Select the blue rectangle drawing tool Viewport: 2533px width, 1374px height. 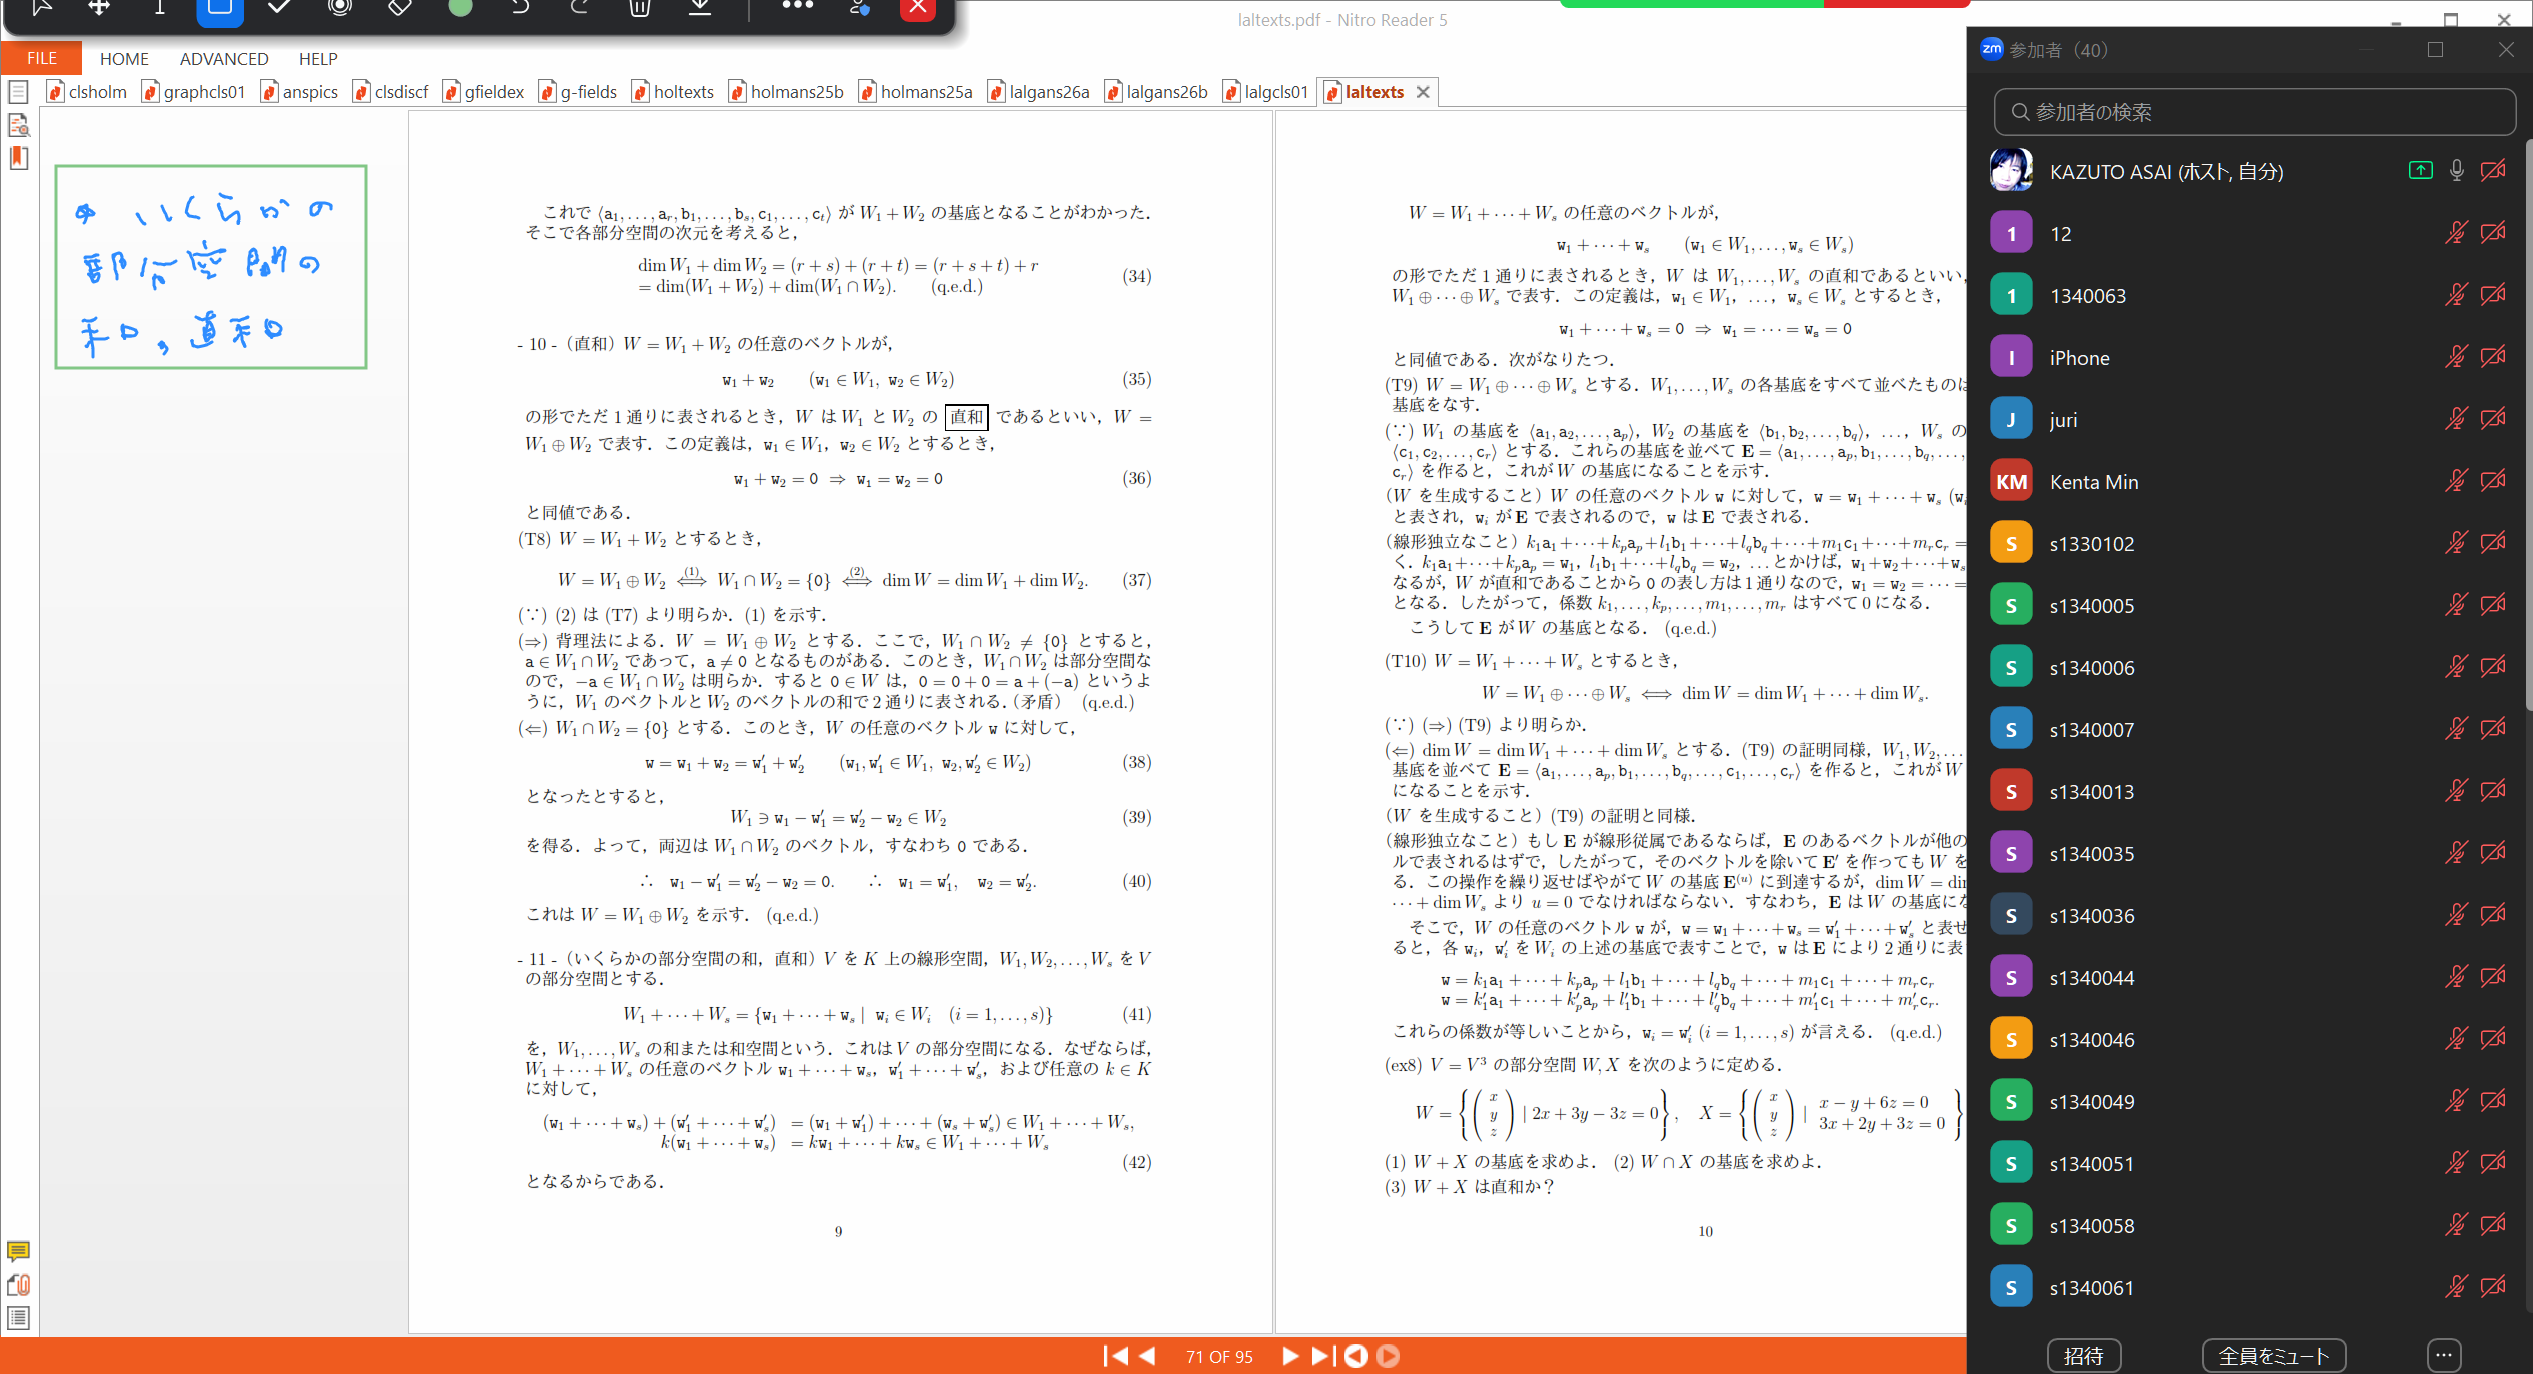(x=220, y=8)
